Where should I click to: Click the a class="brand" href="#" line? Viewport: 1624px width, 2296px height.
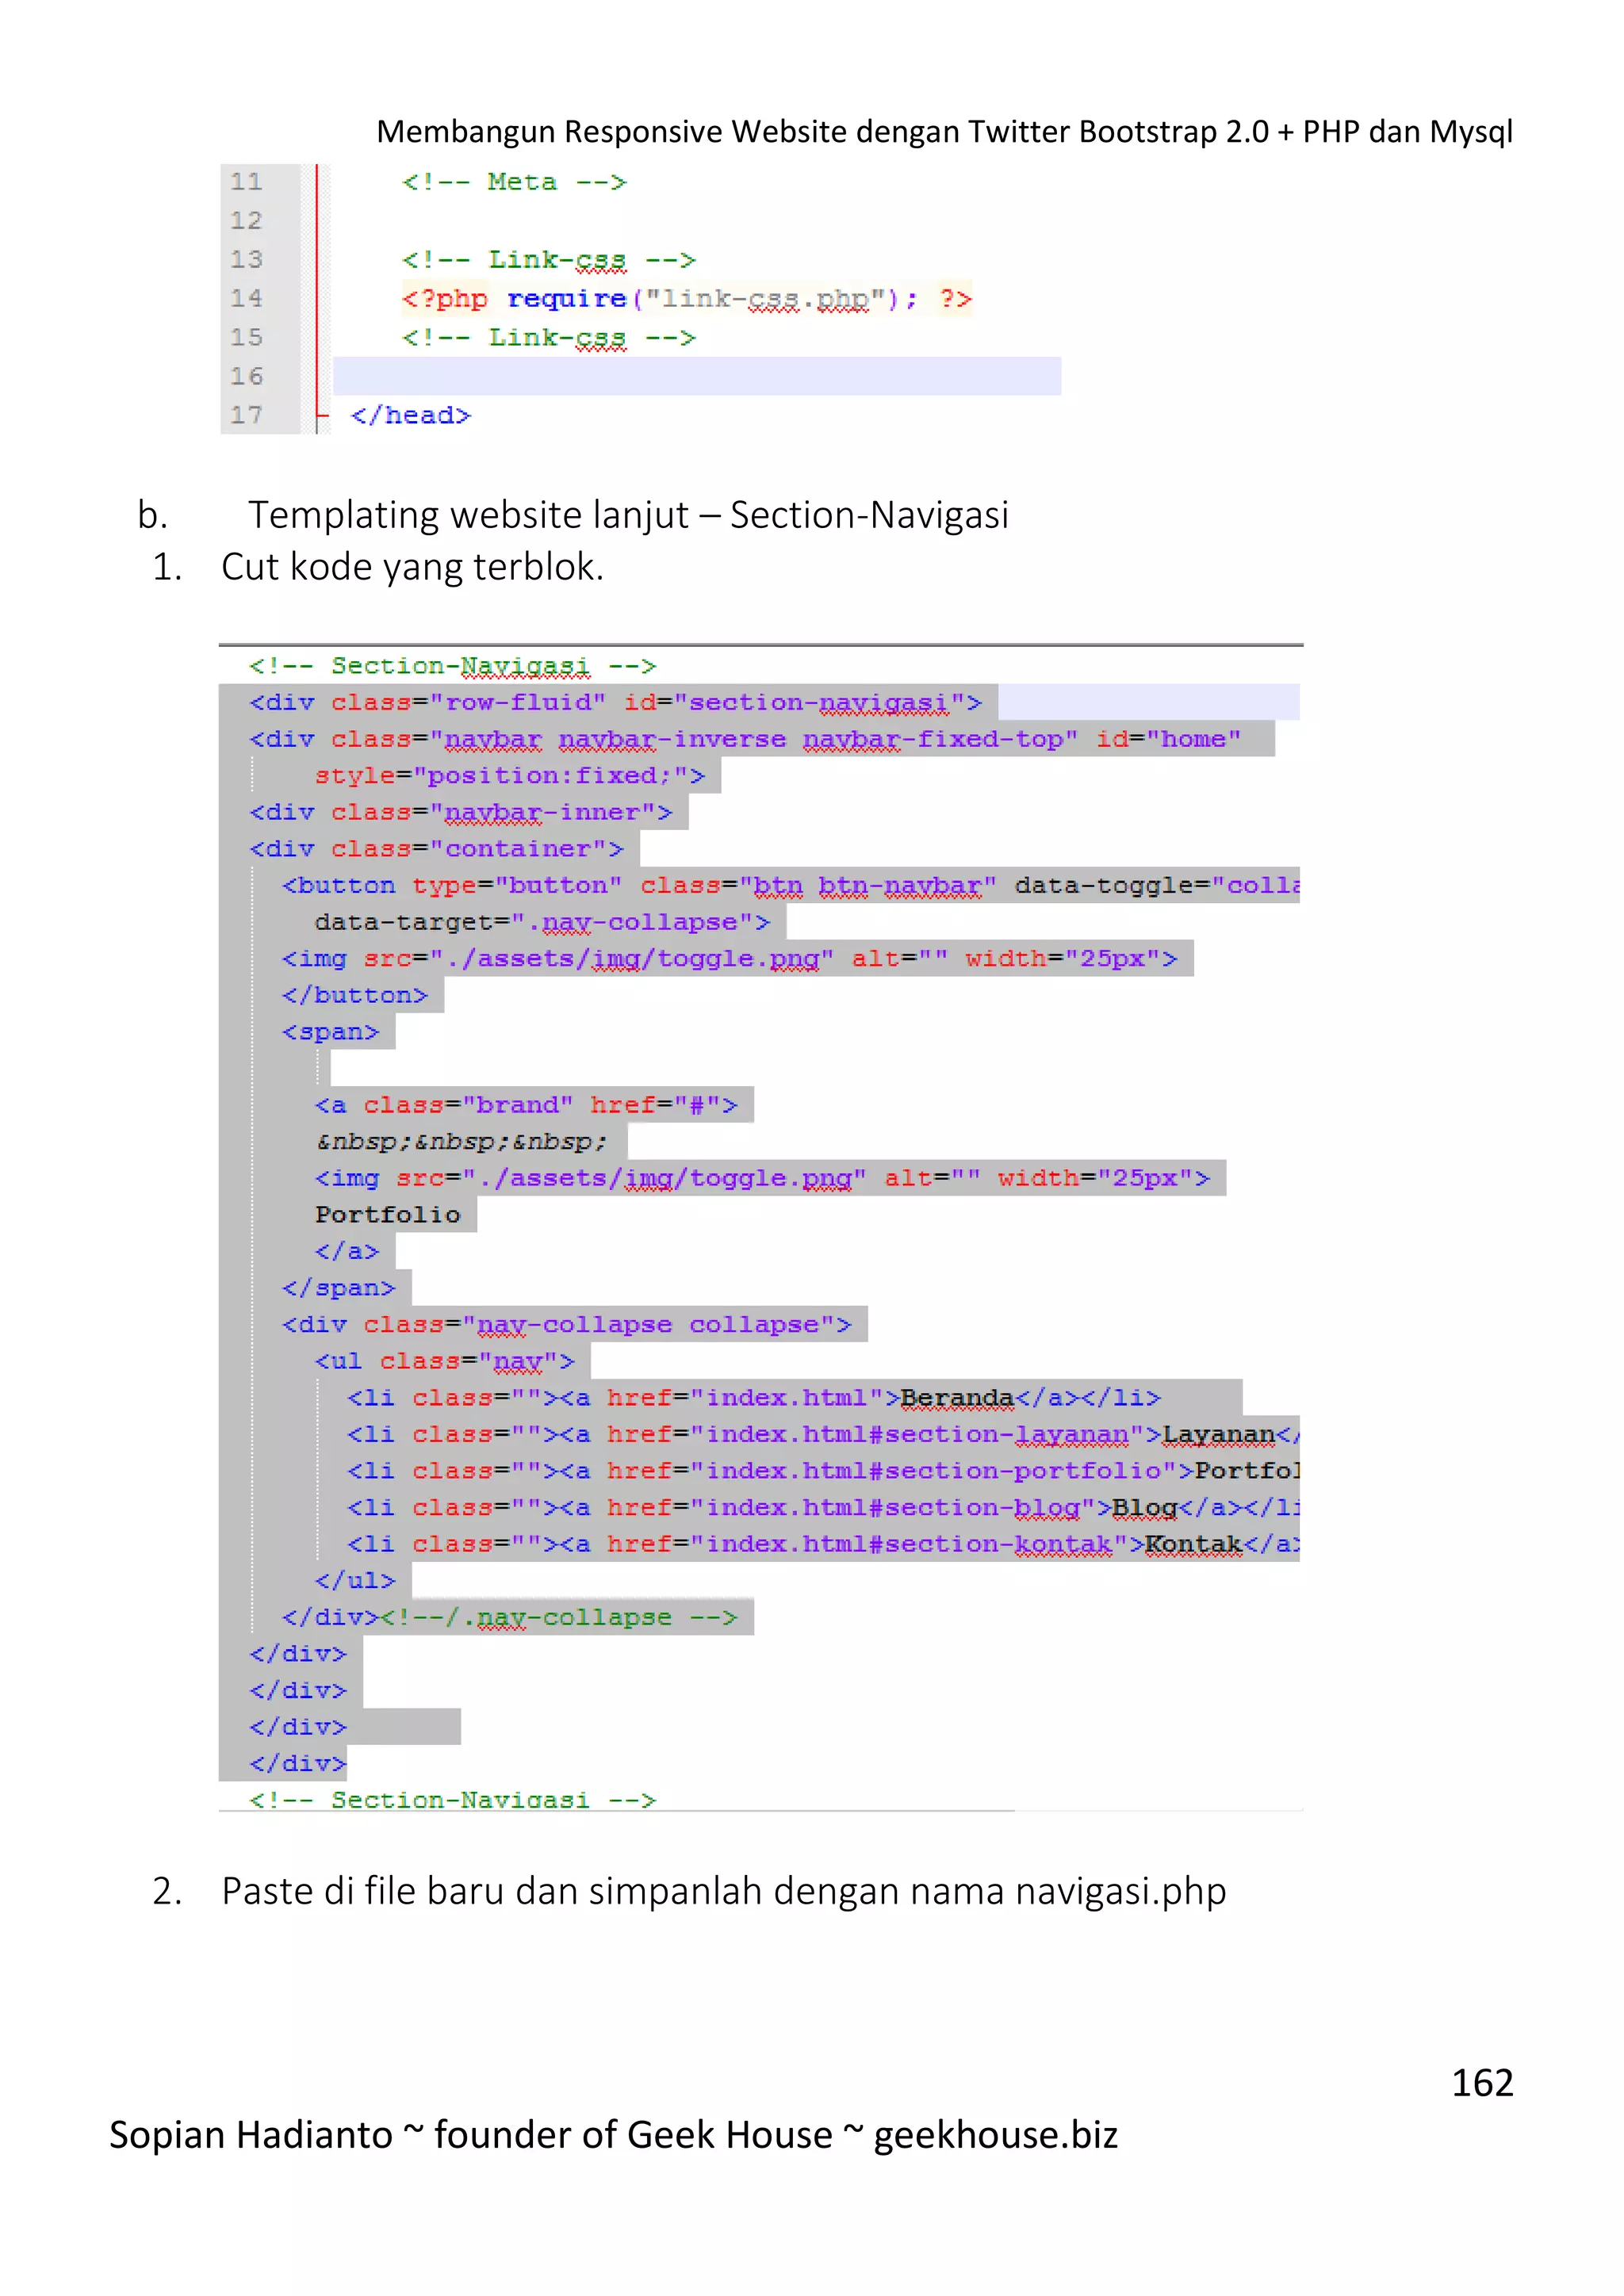(x=526, y=1105)
